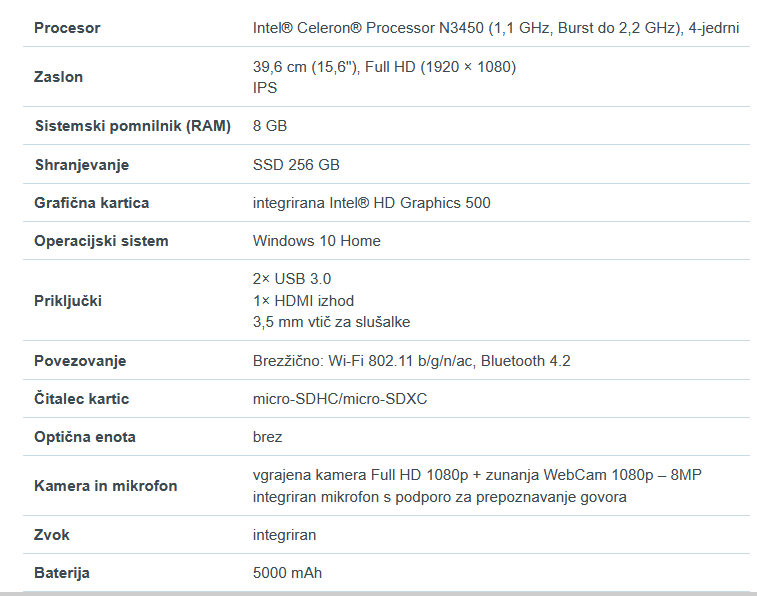Click the Windows 10 Home value
The image size is (757, 596).
pyautogui.click(x=317, y=241)
